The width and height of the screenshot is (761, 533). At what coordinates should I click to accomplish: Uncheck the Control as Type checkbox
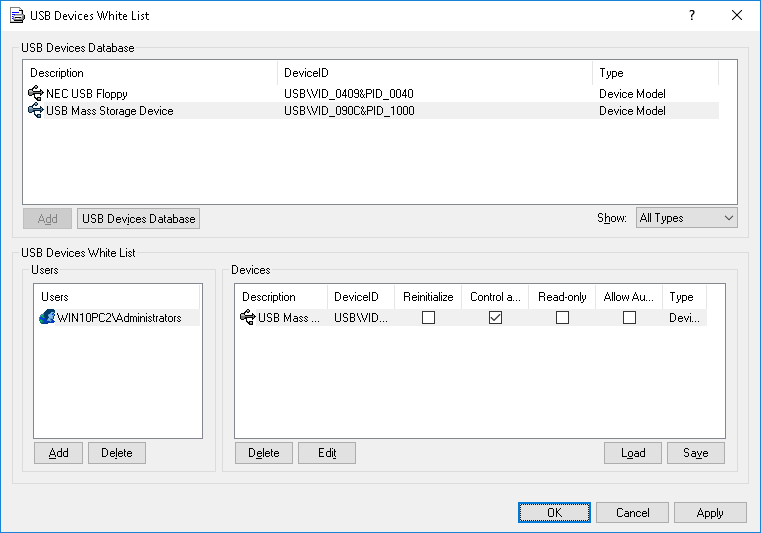495,318
